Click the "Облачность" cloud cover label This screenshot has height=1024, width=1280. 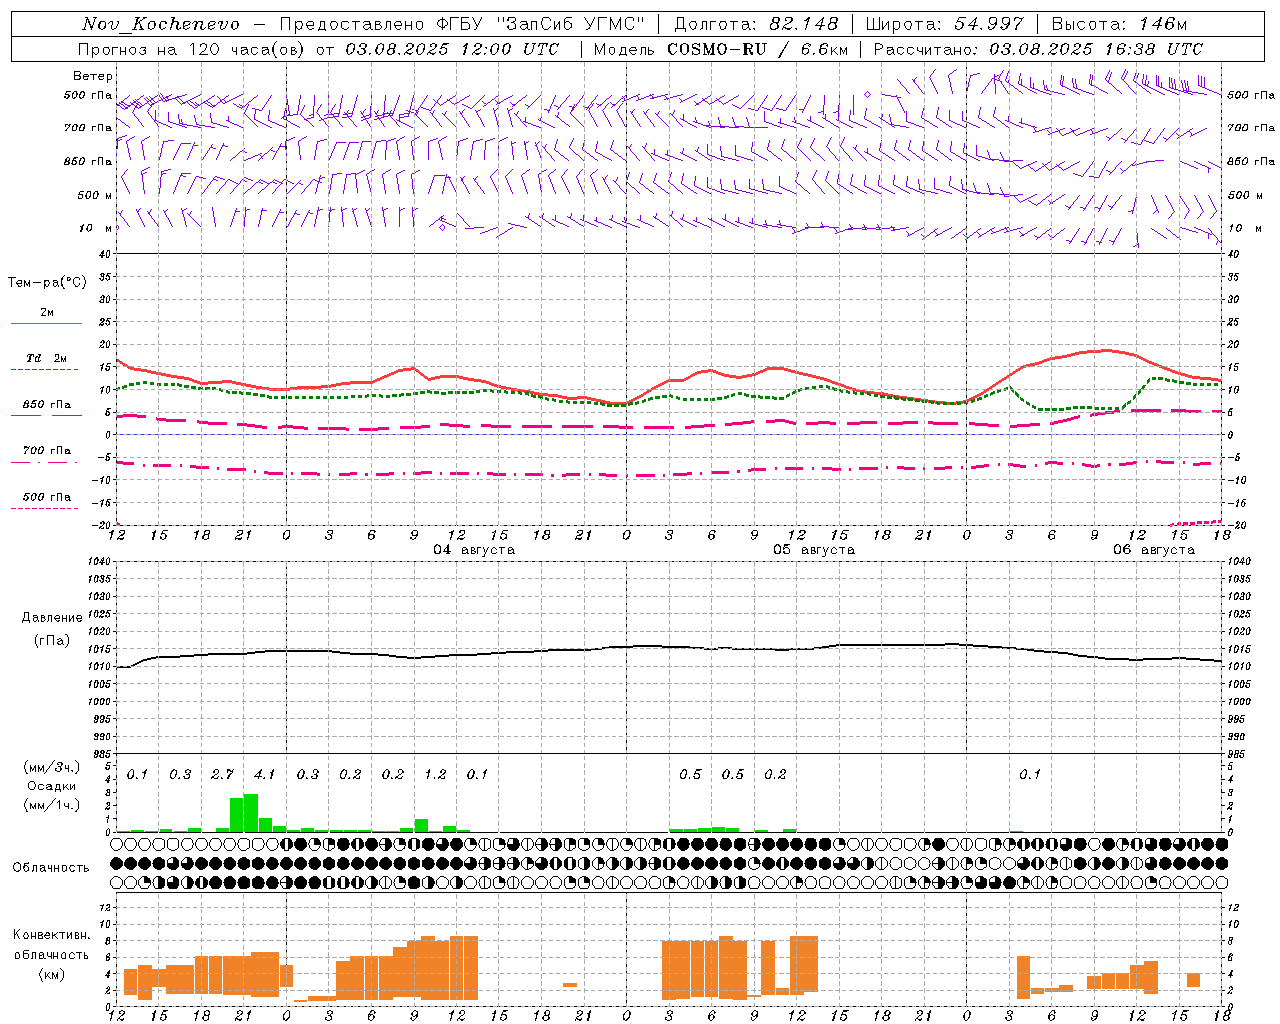pyautogui.click(x=51, y=868)
